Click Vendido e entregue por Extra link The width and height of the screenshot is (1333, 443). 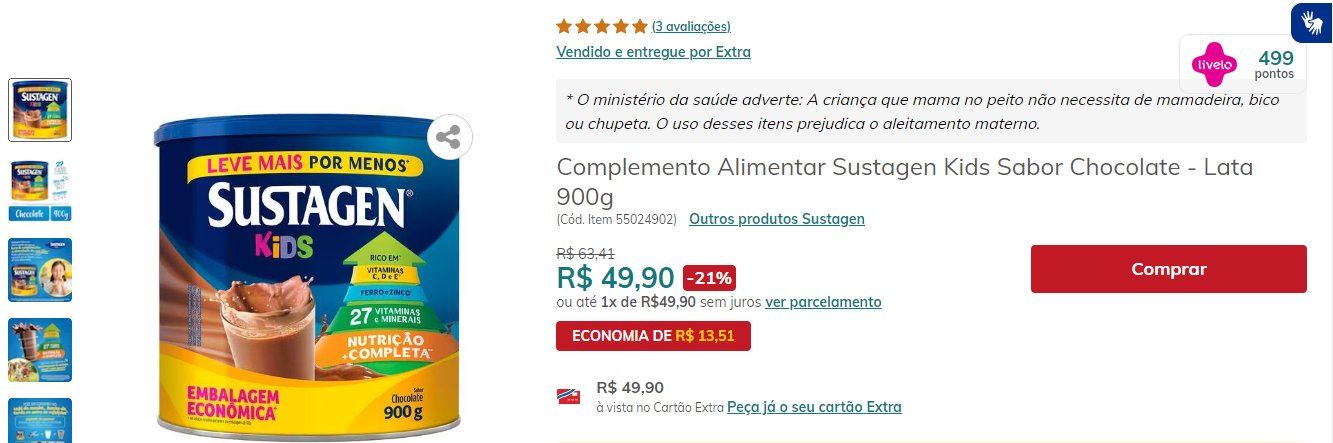click(653, 52)
